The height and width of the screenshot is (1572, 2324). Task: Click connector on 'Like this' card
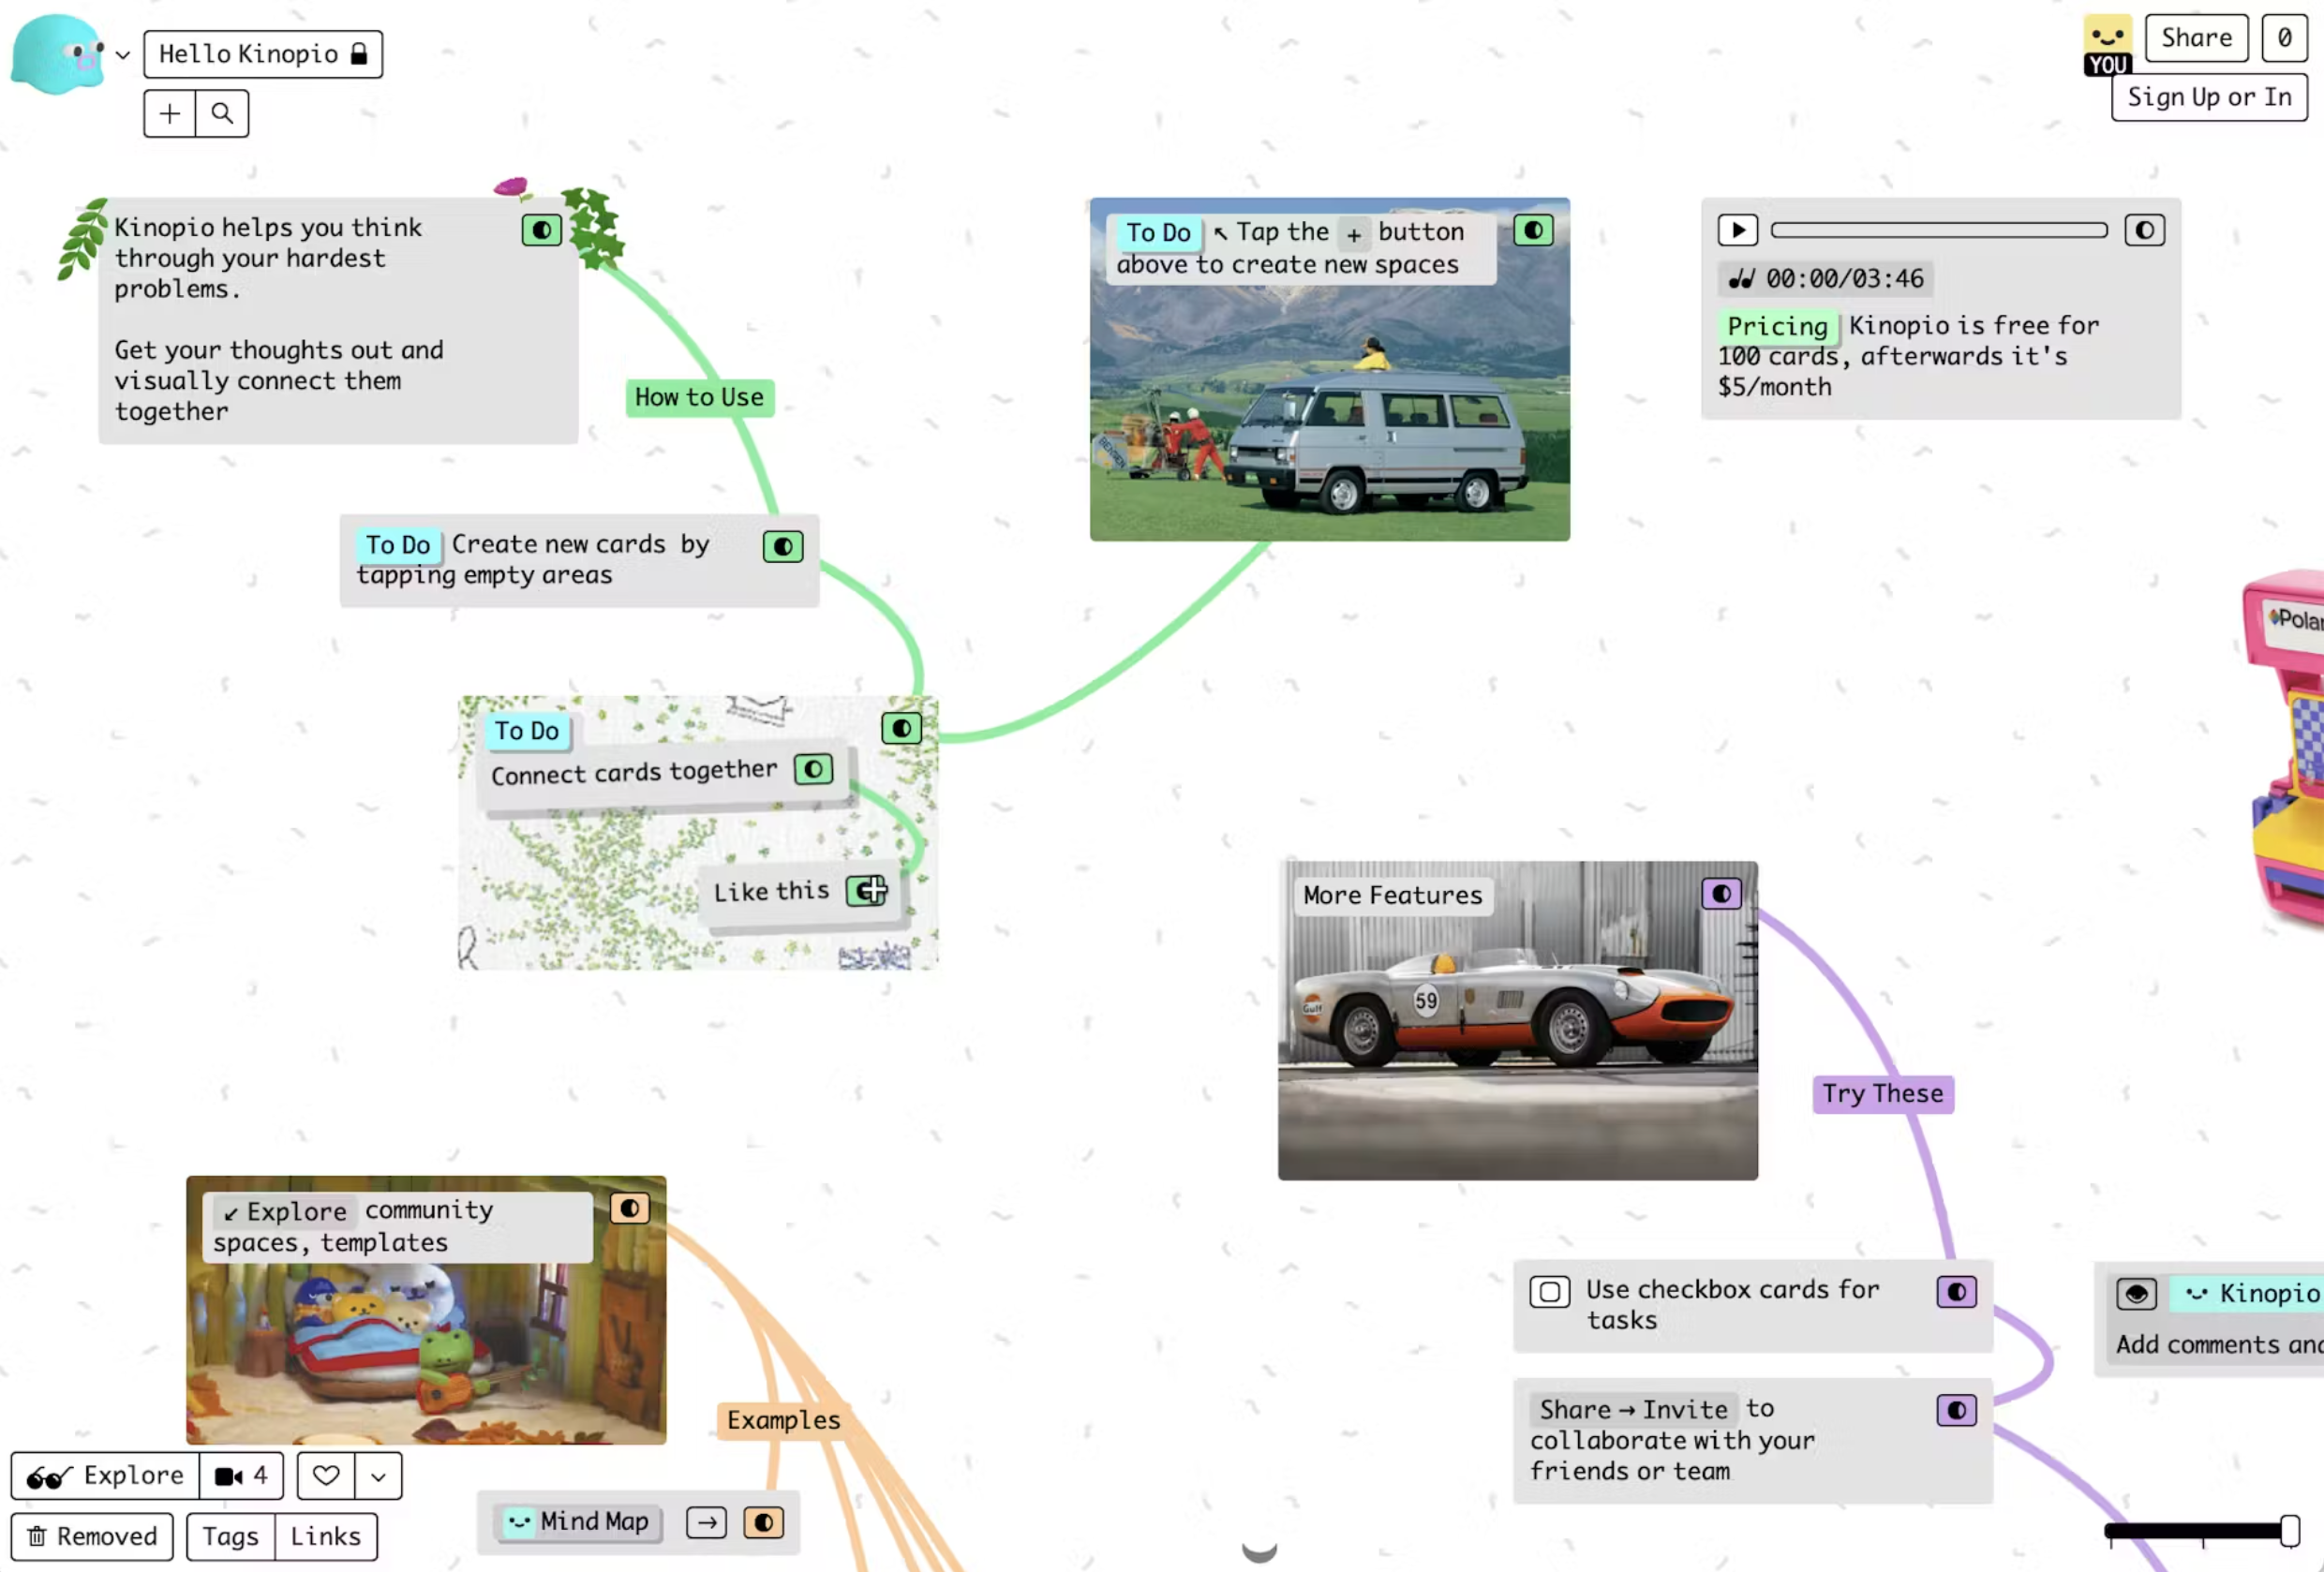click(867, 890)
